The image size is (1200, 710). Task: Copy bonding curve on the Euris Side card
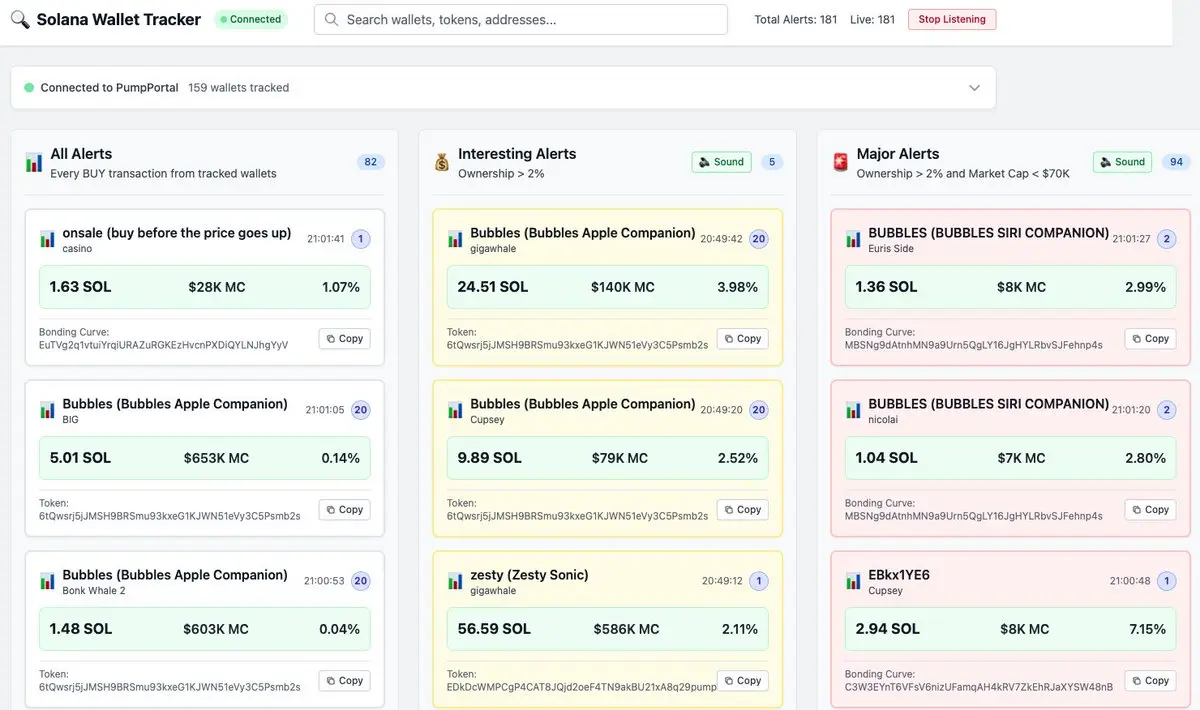[1151, 339]
